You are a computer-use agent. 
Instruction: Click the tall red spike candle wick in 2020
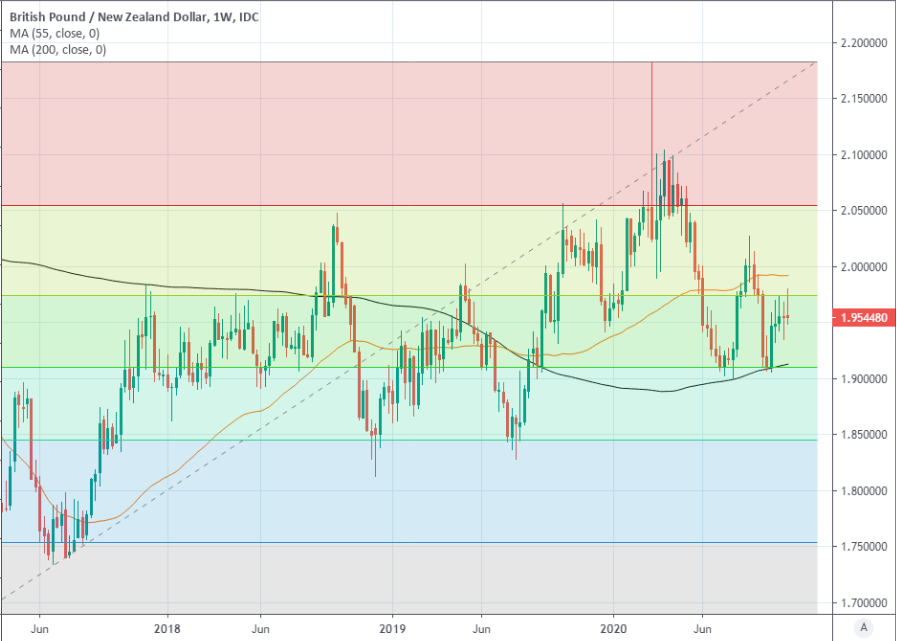click(652, 100)
